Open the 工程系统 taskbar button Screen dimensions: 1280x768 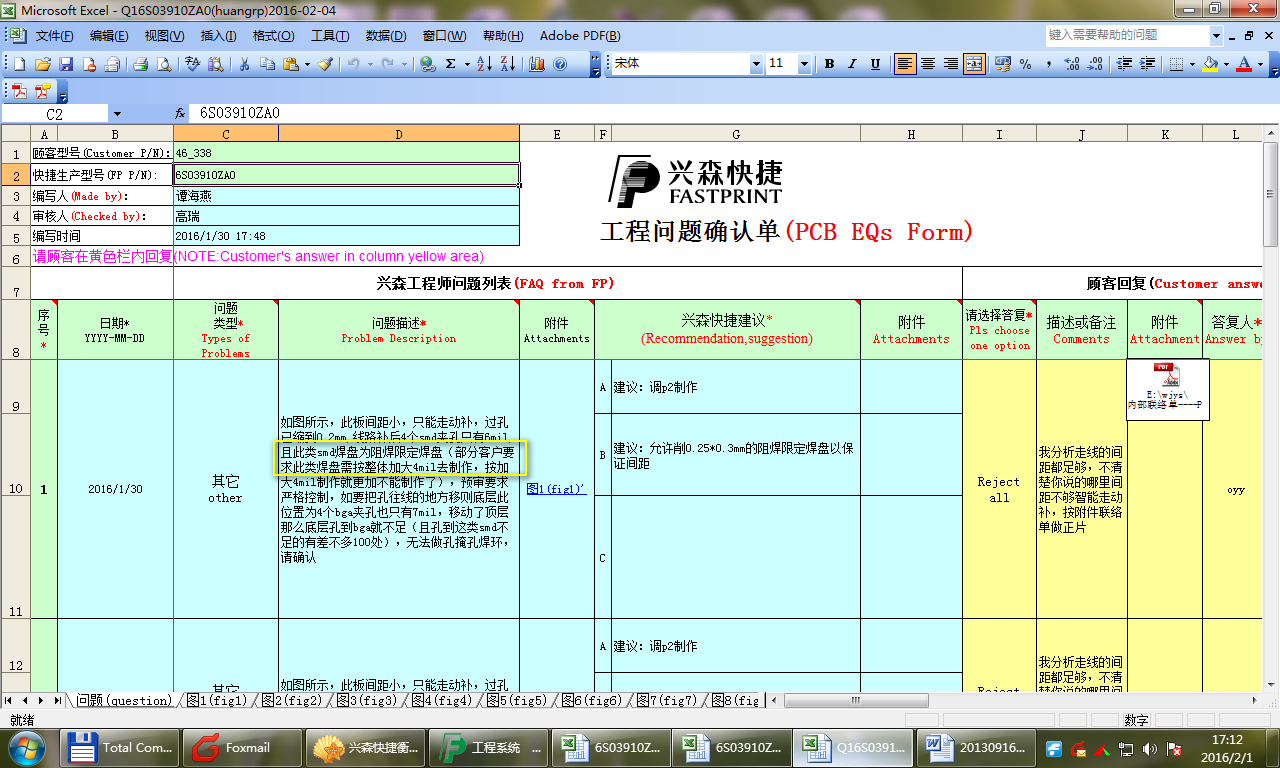click(x=490, y=747)
